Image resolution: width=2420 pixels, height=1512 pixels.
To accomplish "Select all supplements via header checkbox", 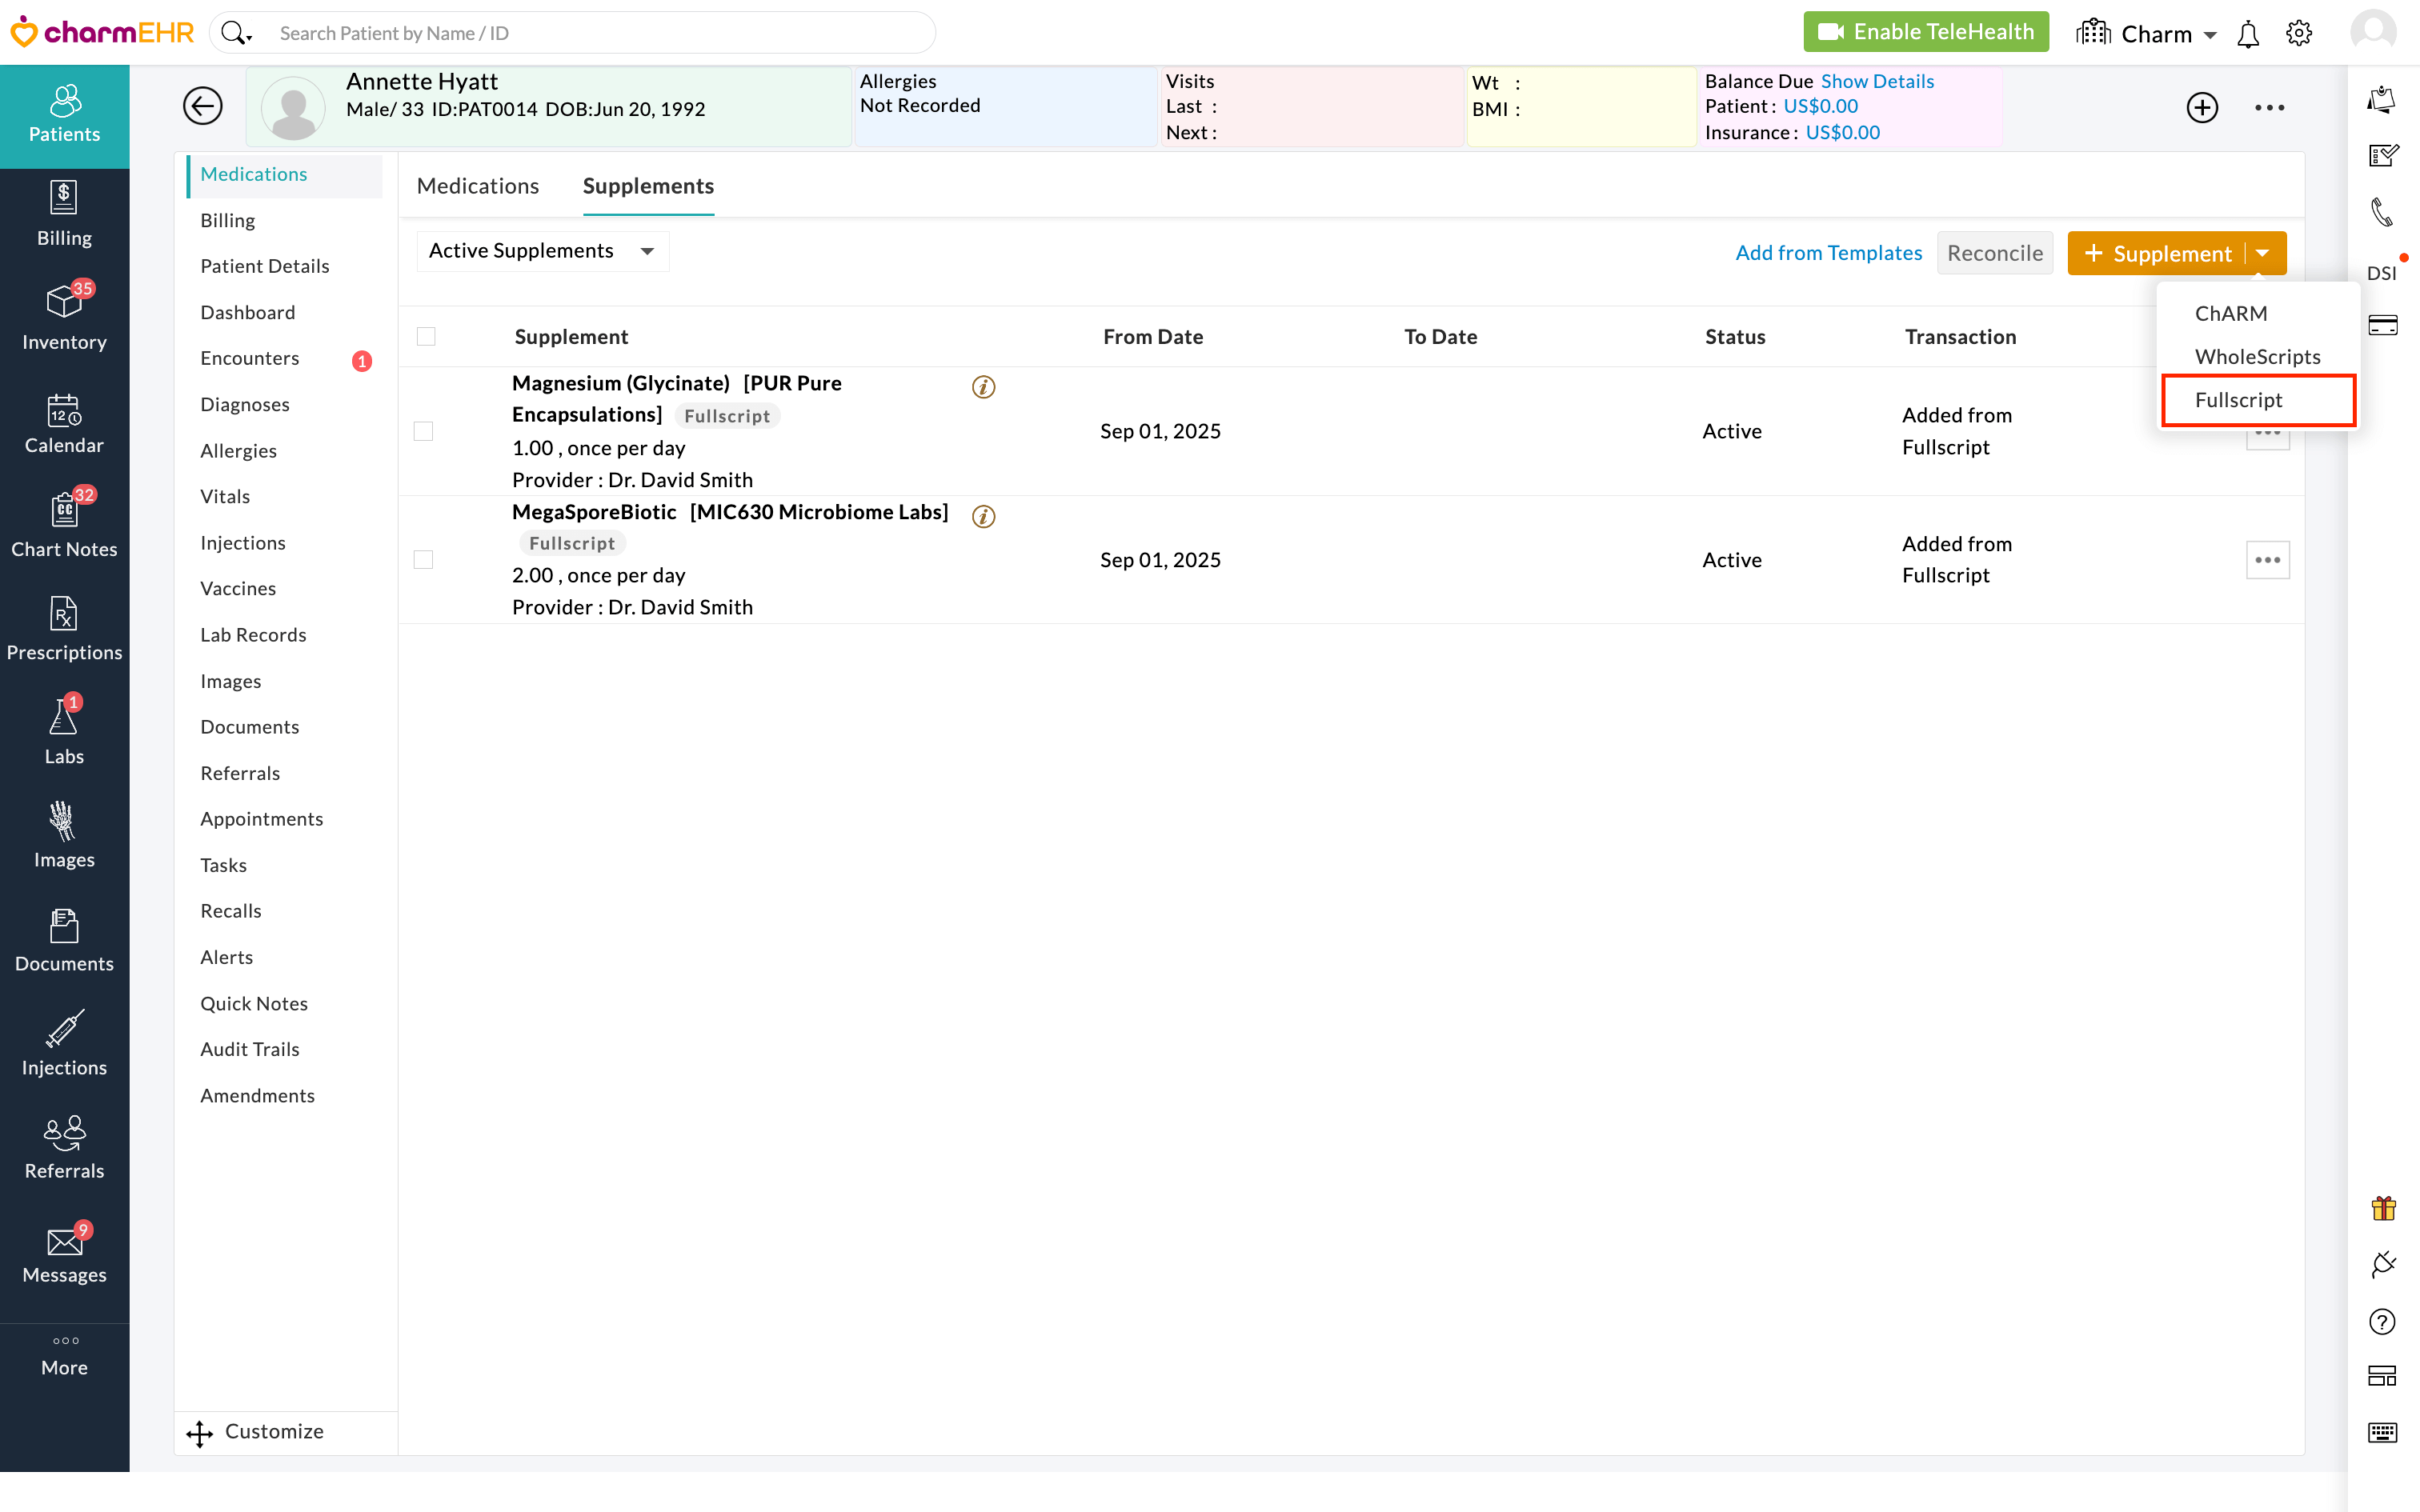I will pos(426,336).
